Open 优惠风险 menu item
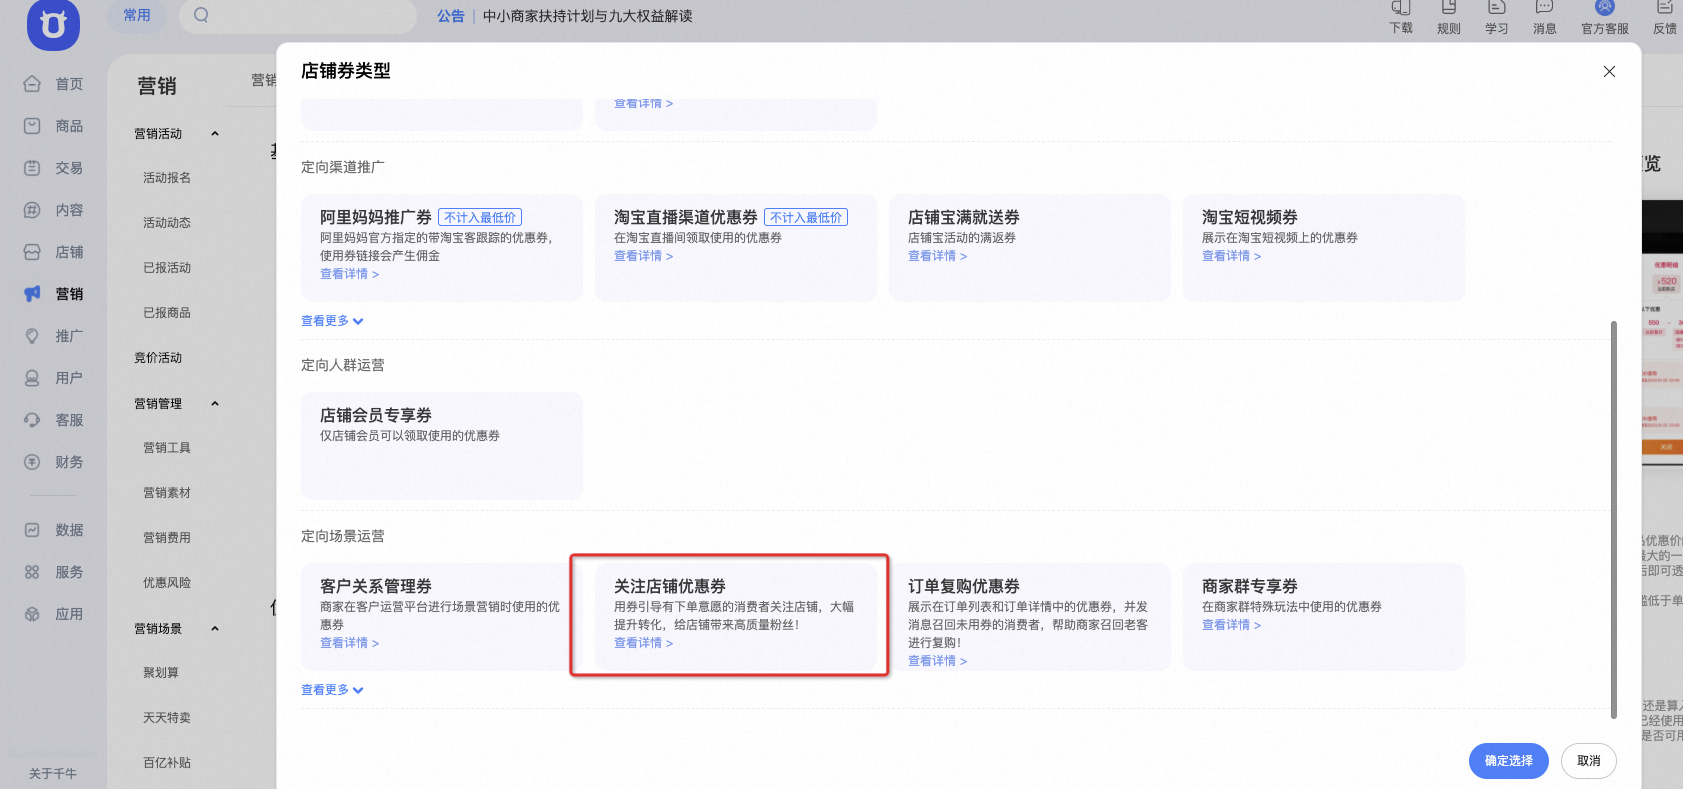 tap(167, 583)
